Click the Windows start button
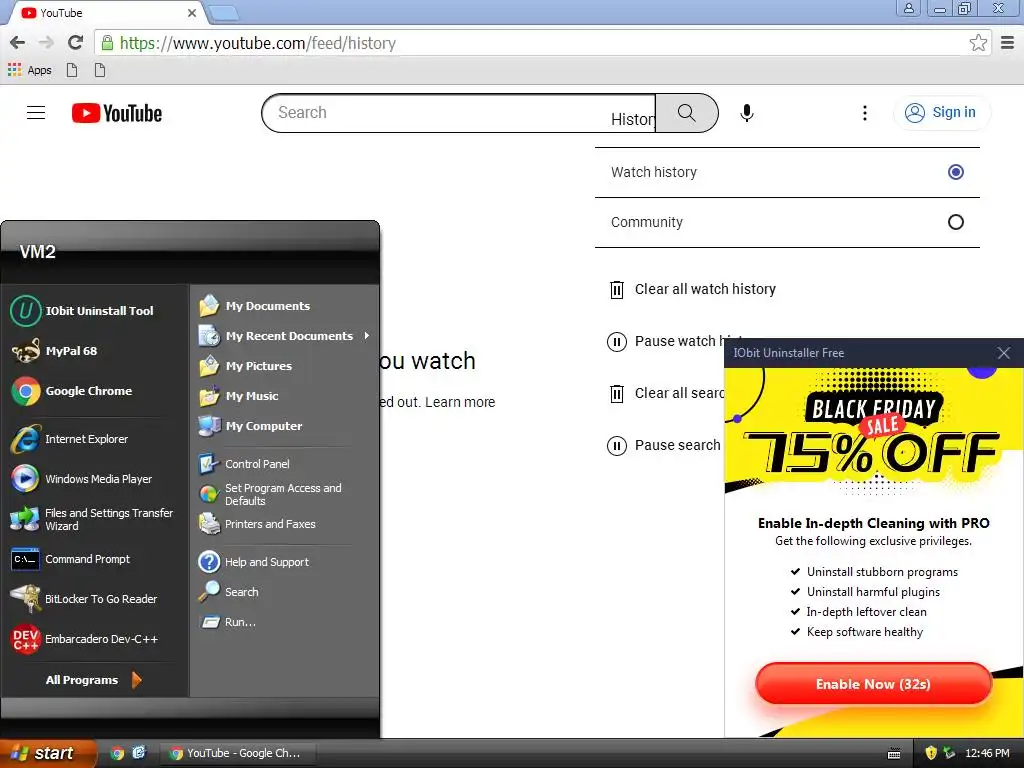 click(x=46, y=753)
